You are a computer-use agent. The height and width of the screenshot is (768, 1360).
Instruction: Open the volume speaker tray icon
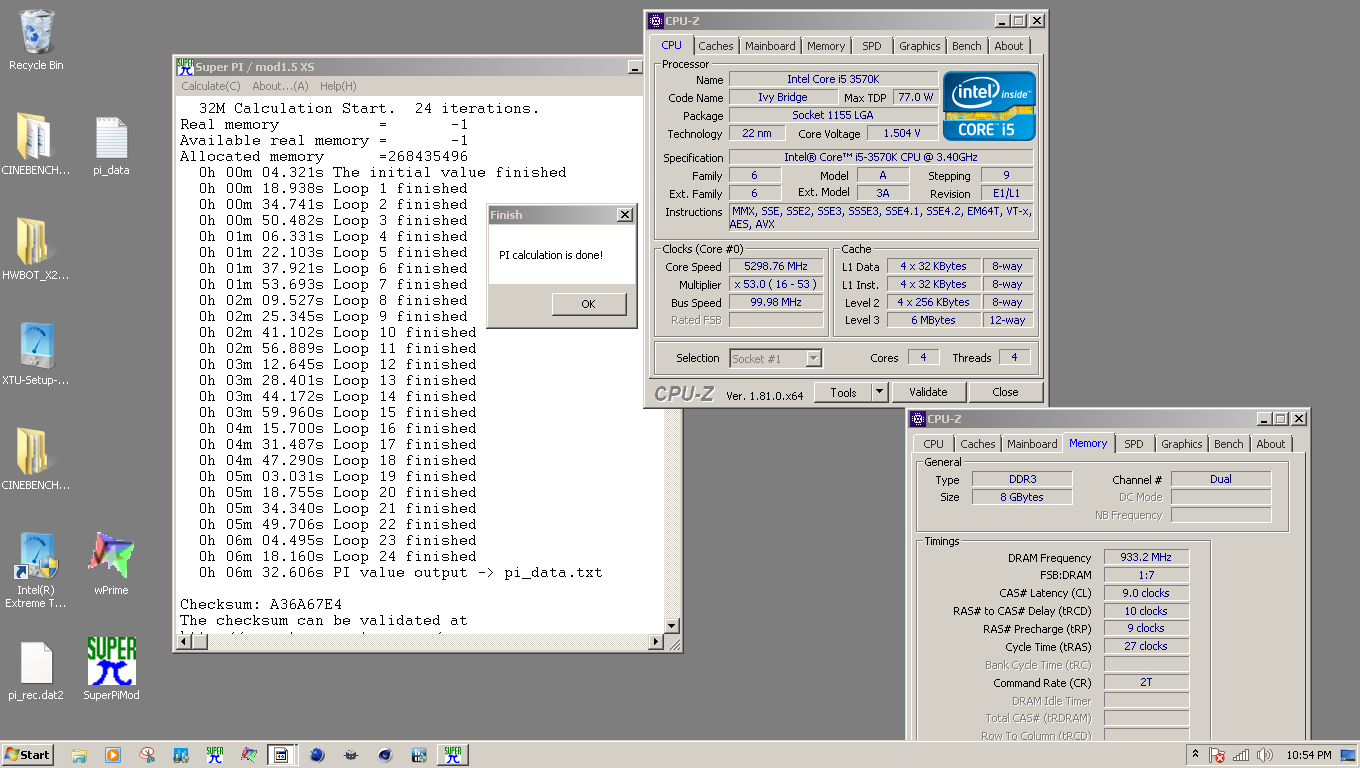tap(1265, 755)
